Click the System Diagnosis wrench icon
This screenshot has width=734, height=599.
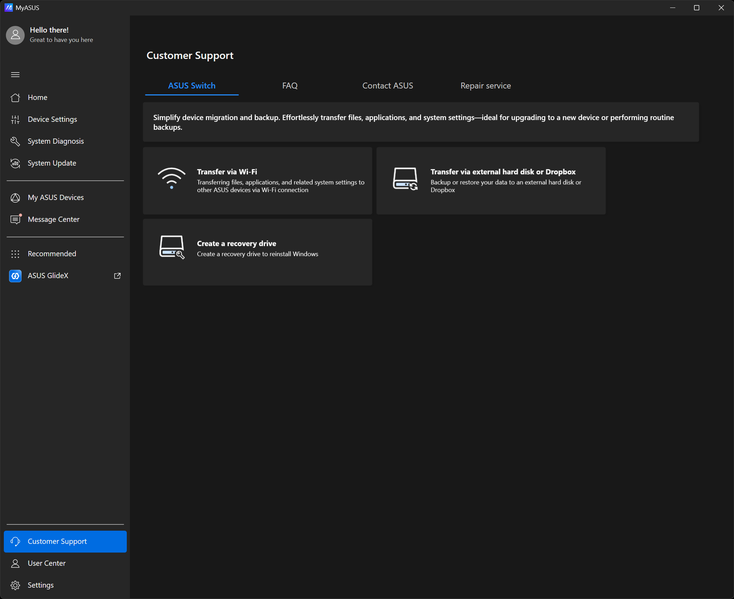15,141
